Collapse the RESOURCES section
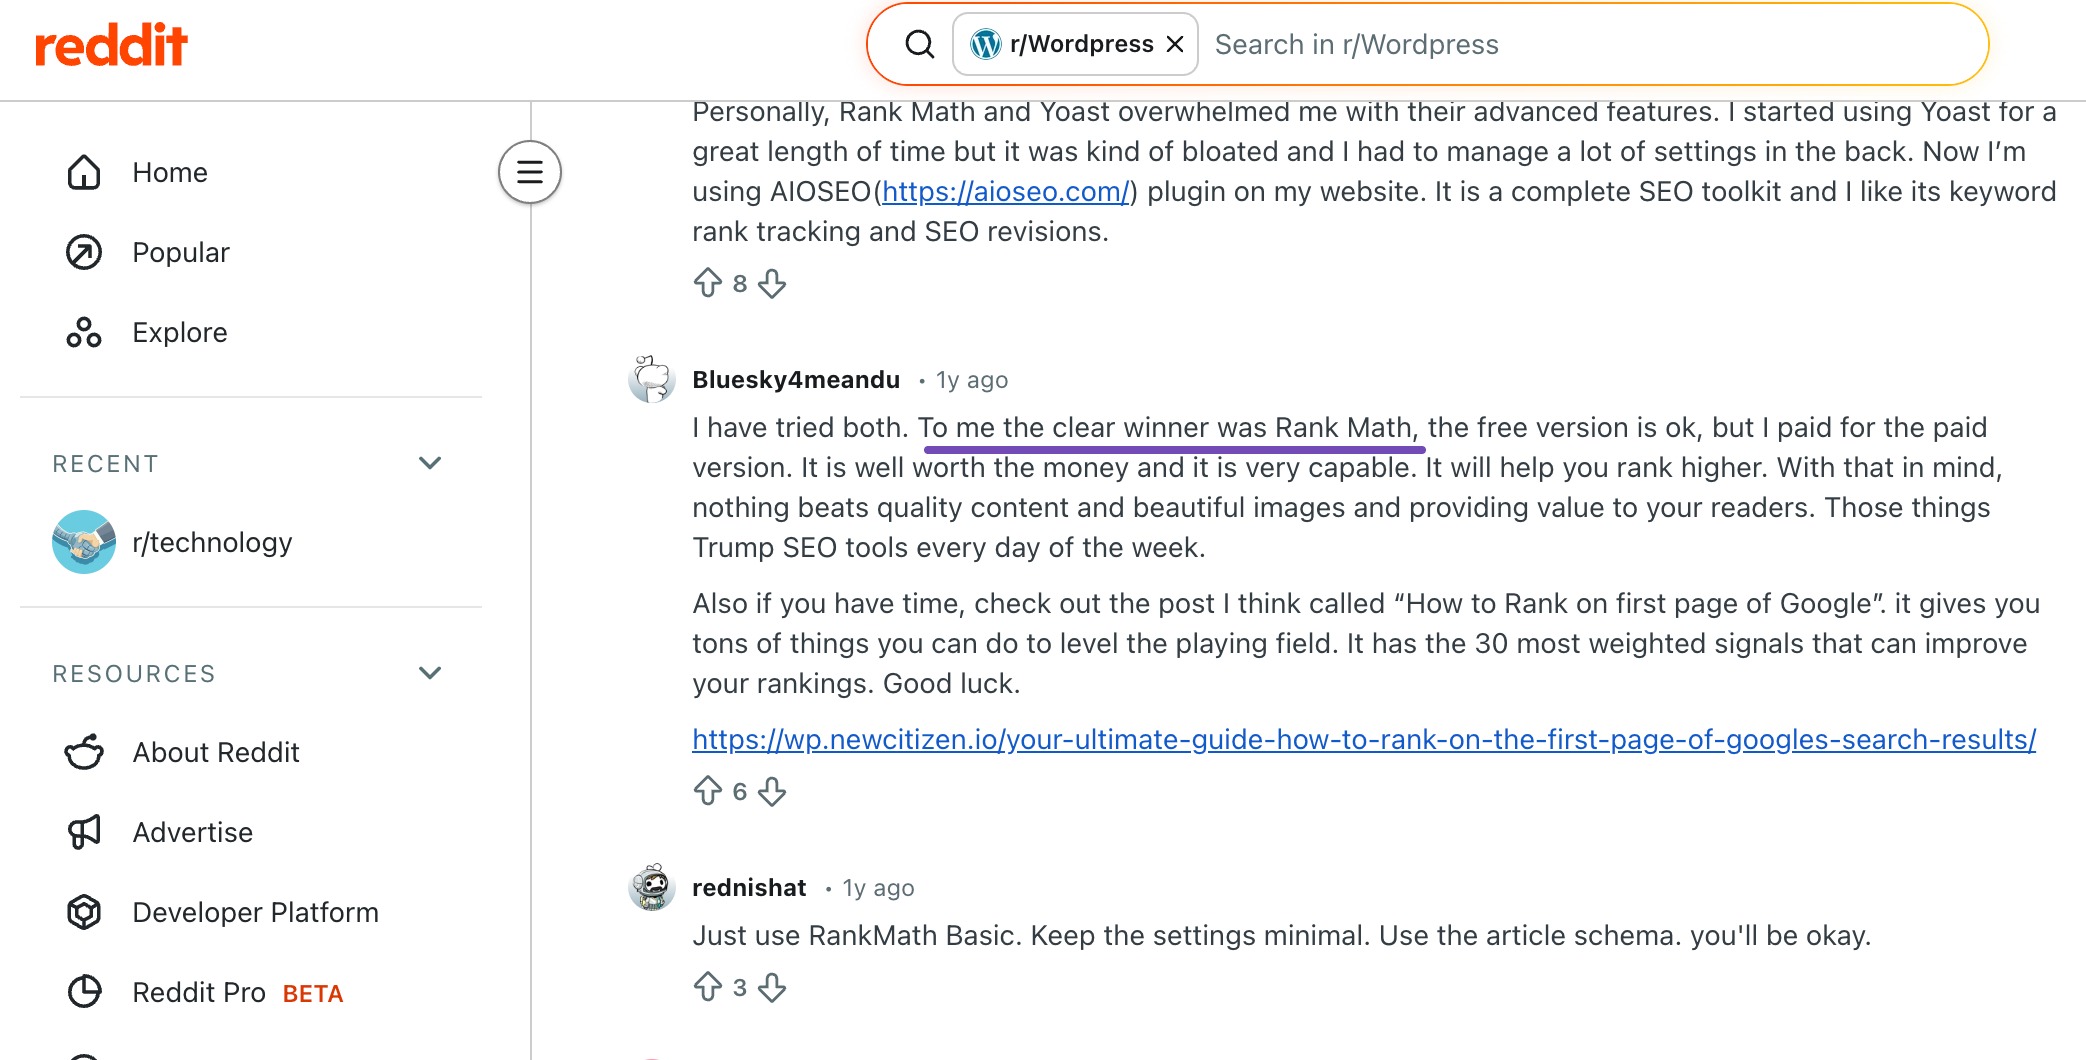Image resolution: width=2086 pixels, height=1060 pixels. [430, 672]
